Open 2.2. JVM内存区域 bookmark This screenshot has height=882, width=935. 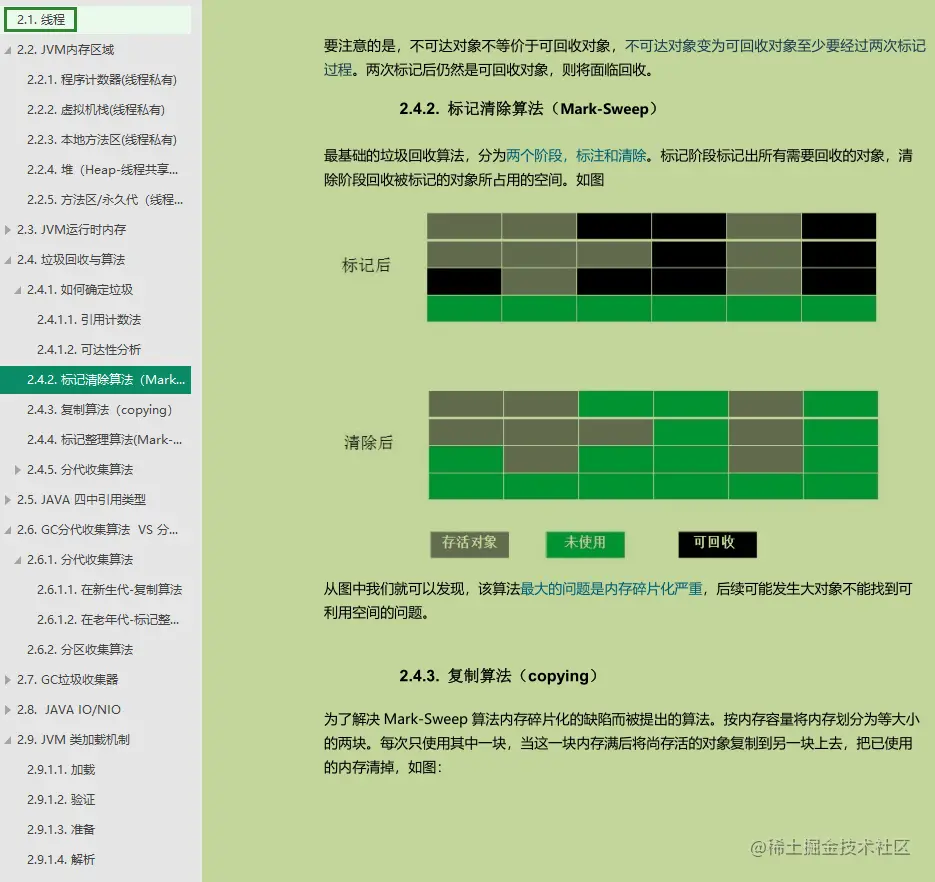[66, 50]
